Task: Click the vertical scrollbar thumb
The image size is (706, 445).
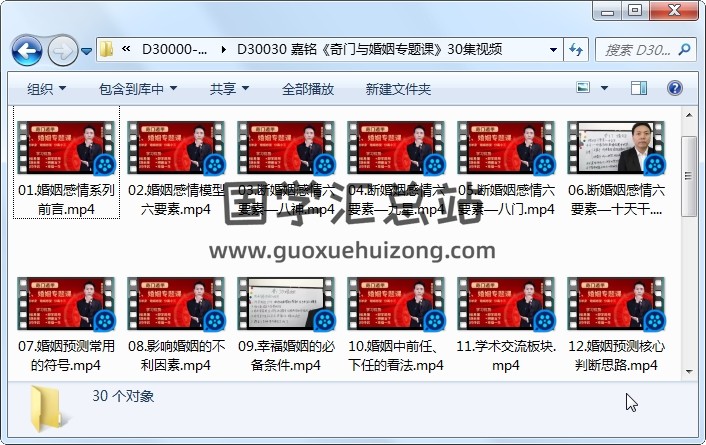Action: (x=689, y=177)
